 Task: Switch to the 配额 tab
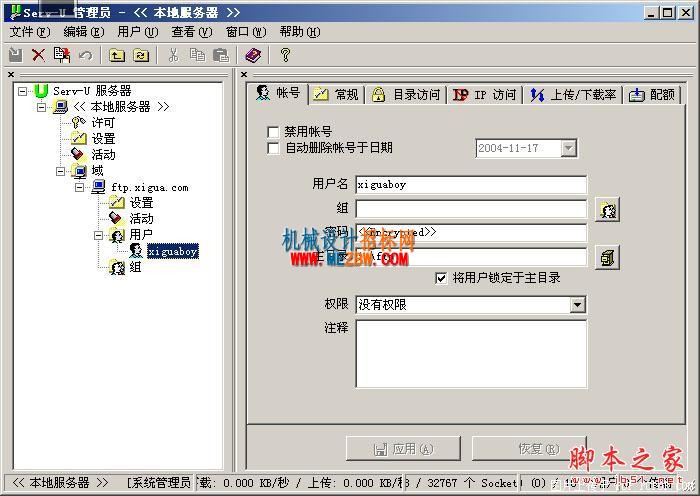[x=652, y=95]
